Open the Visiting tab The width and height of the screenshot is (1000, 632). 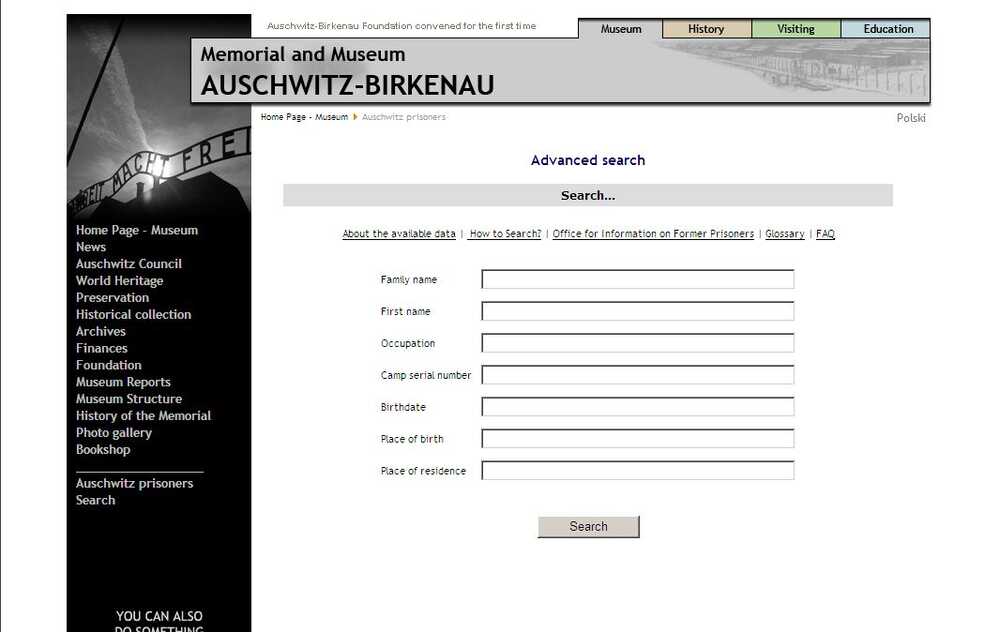(796, 29)
